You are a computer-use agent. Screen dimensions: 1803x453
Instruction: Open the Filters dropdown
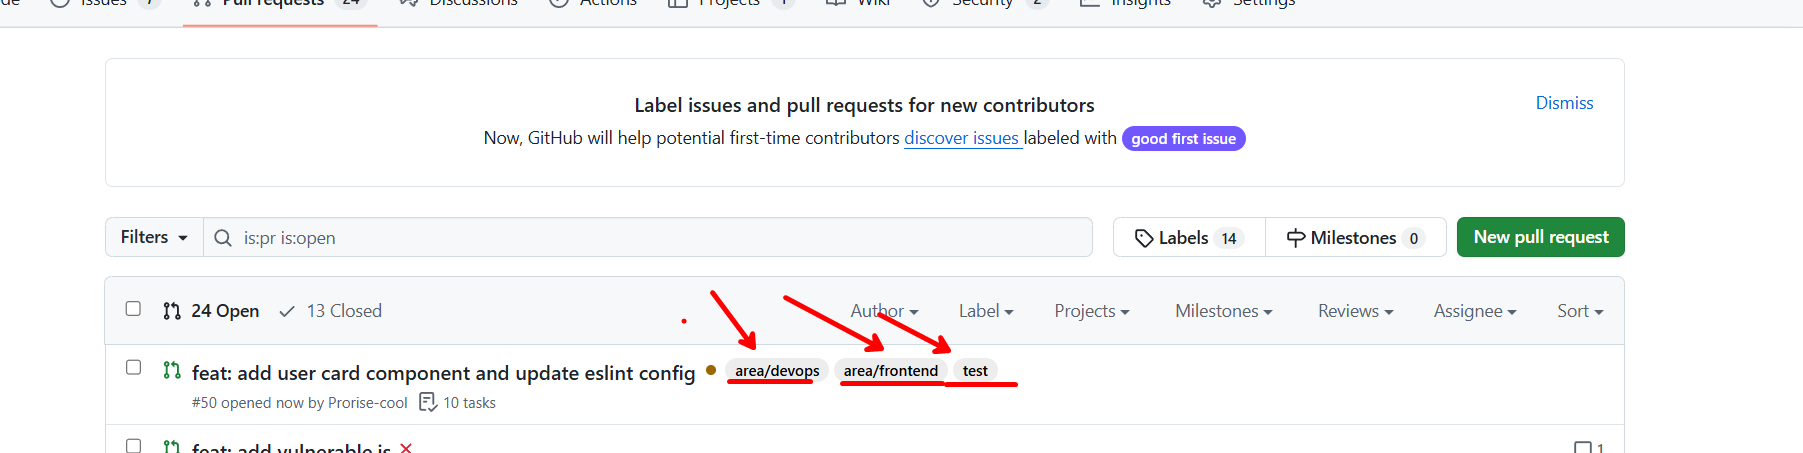(154, 237)
